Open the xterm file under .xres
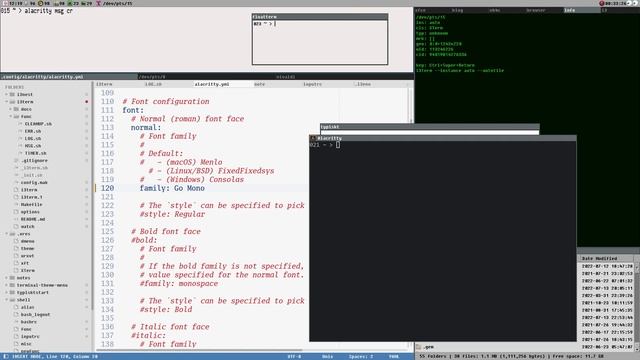Screen dimensions: 640x360 (x=27, y=270)
